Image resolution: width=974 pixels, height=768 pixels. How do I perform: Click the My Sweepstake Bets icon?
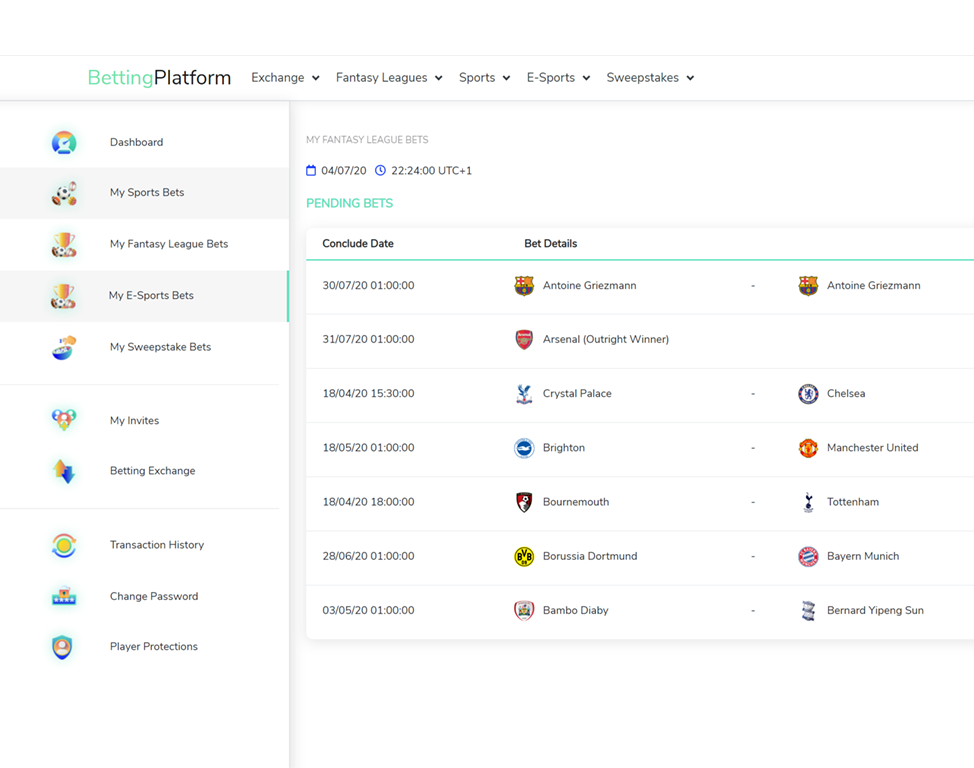coord(64,346)
